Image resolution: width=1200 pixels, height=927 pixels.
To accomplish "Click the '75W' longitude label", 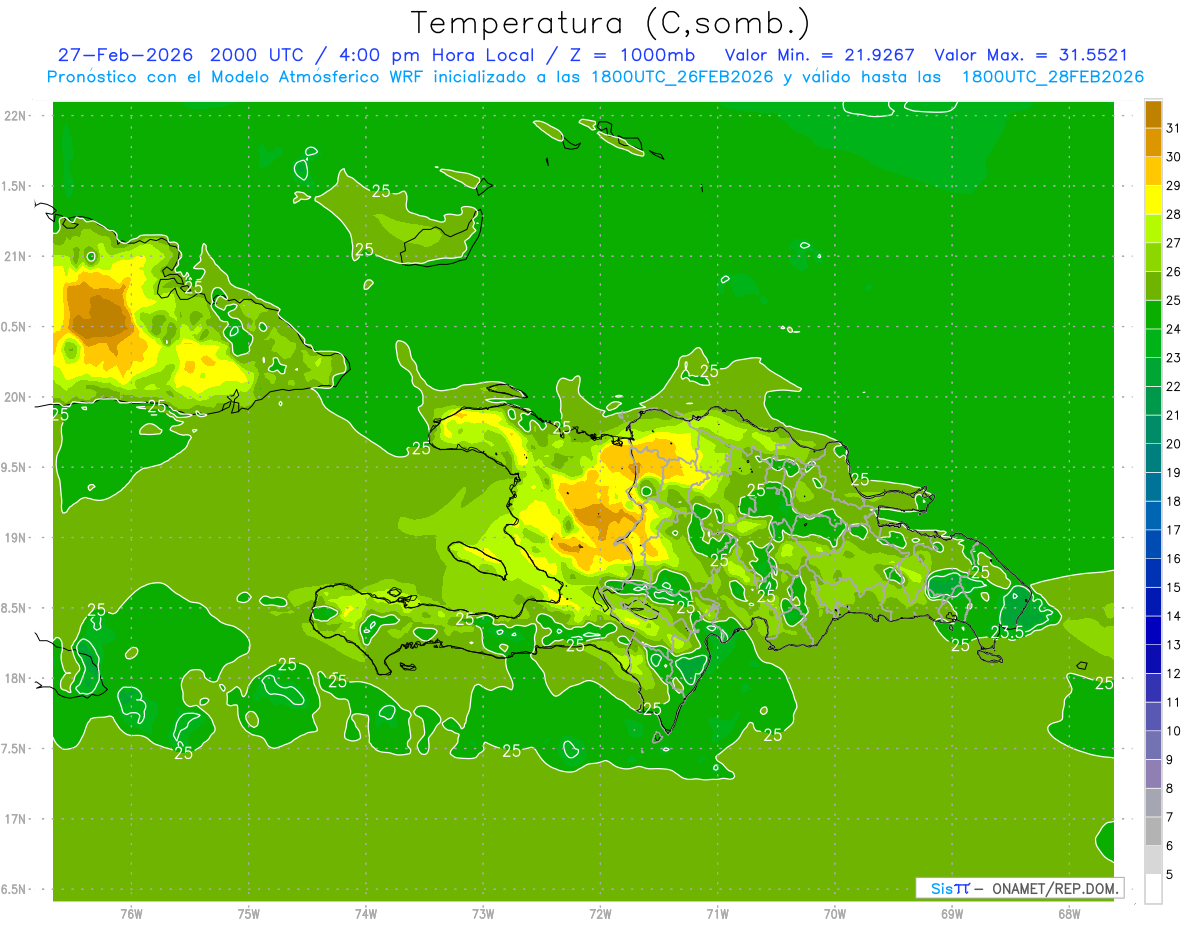I will coord(248,913).
